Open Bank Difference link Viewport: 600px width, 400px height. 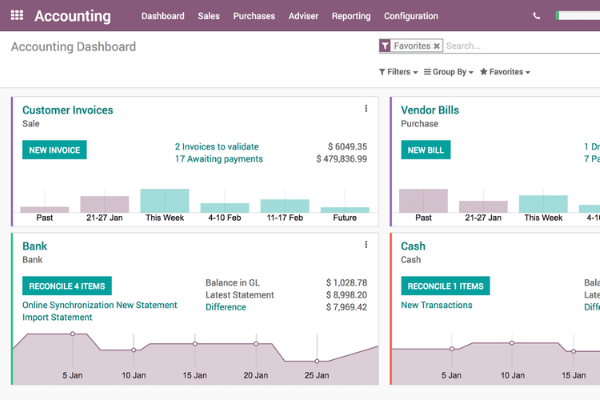226,307
